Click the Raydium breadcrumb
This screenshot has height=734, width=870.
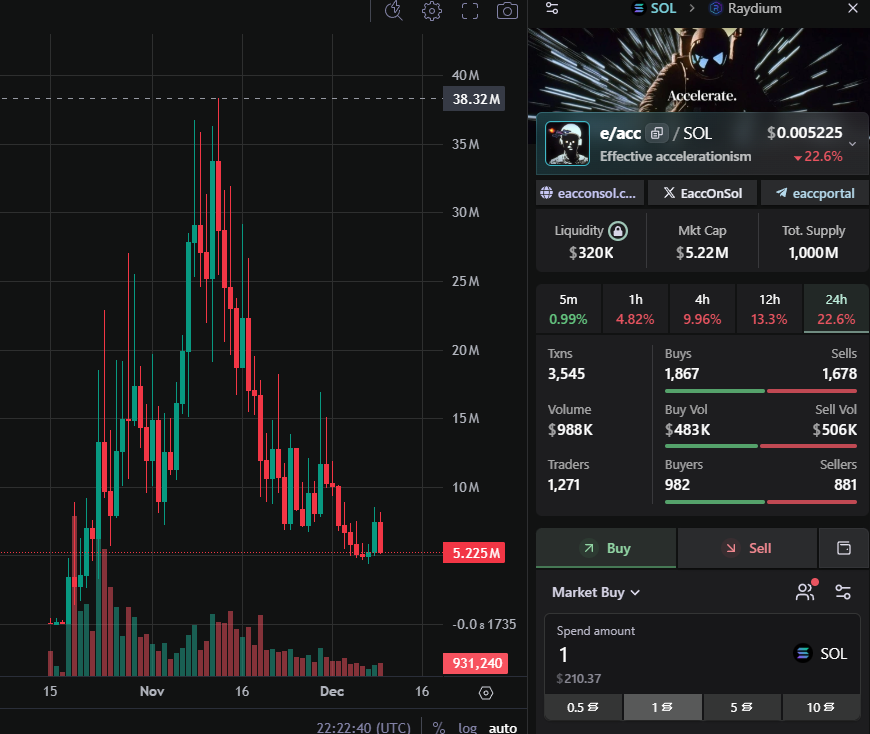coord(746,8)
